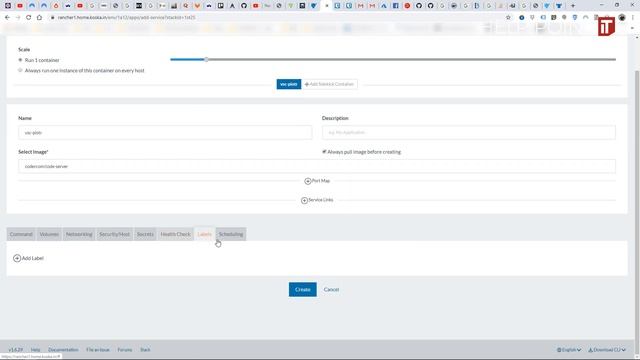Click the browser forward arrow
640x360 pixels.
(x=18, y=18)
